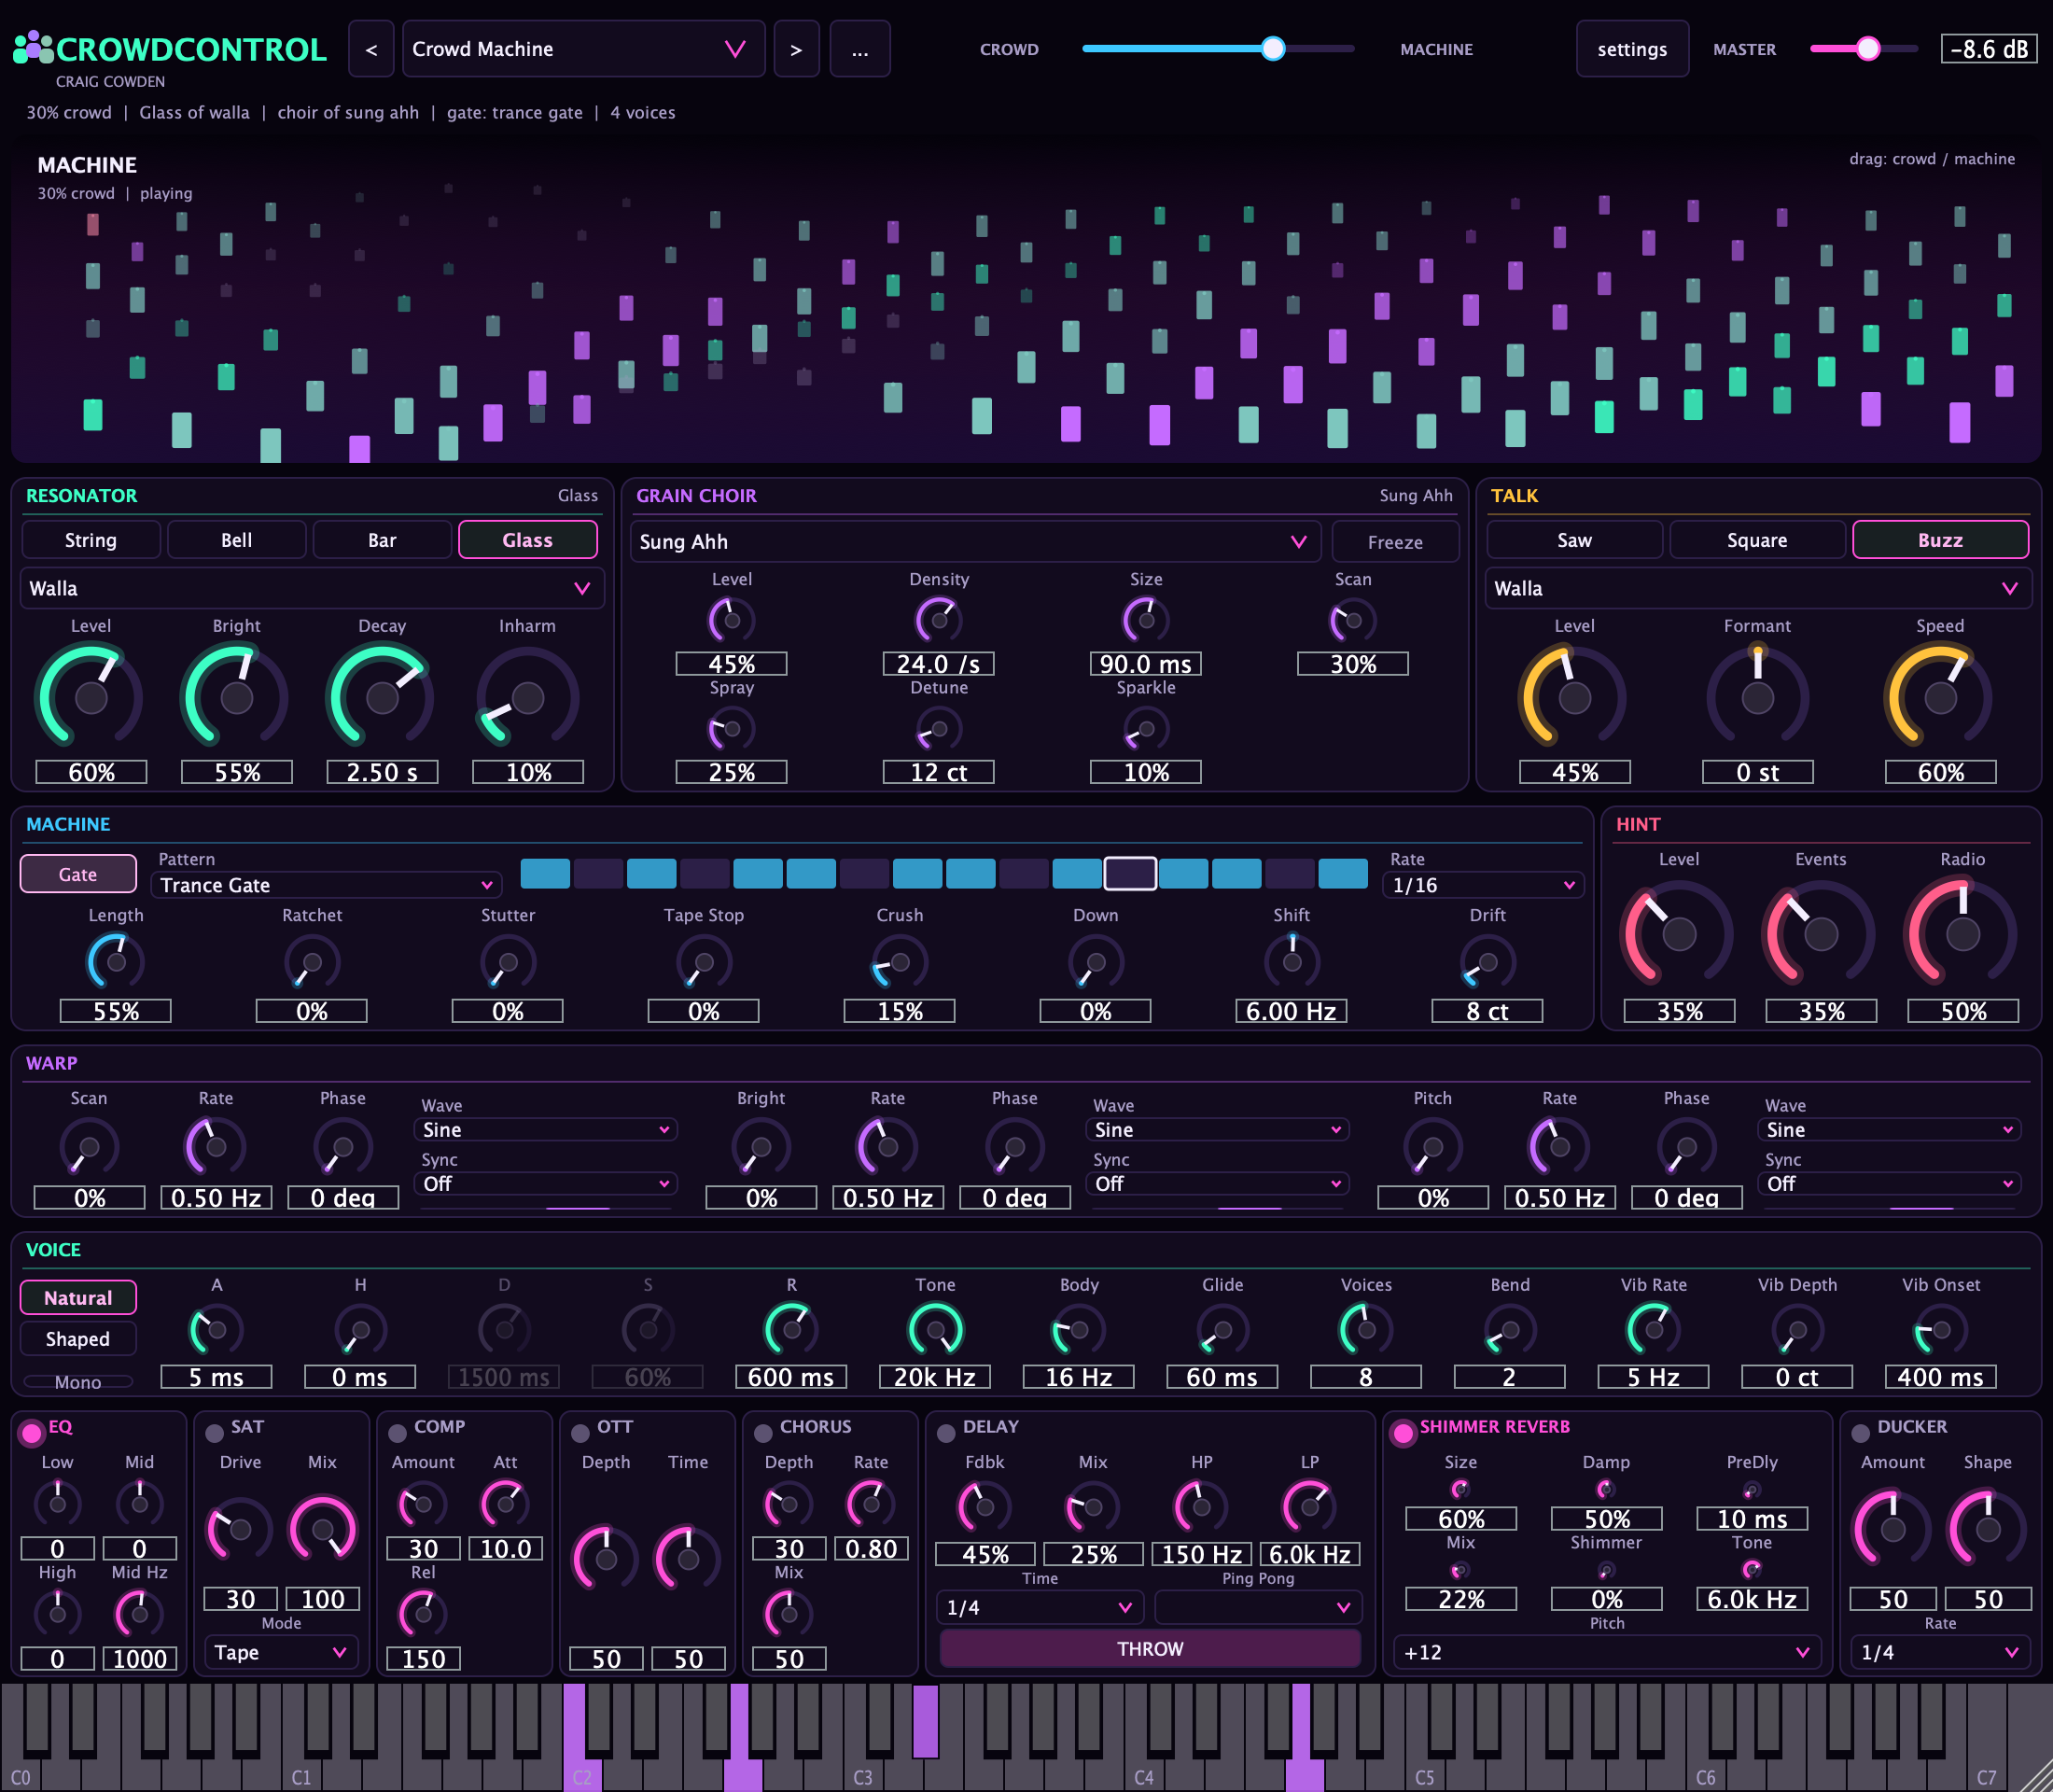Enable the SAT effect power button

coord(214,1433)
